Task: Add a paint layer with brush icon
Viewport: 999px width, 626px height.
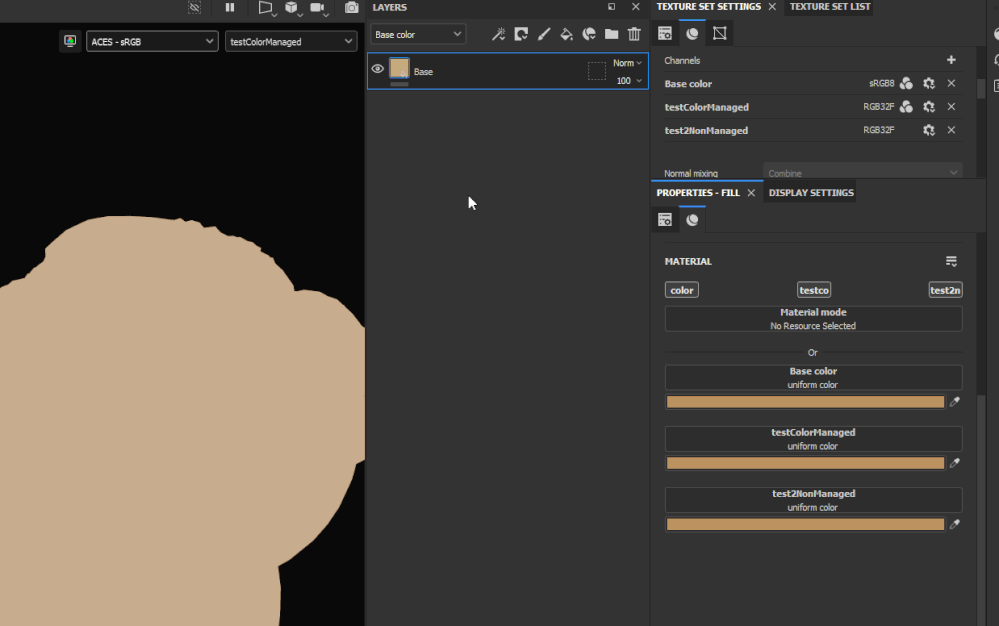Action: coord(543,34)
